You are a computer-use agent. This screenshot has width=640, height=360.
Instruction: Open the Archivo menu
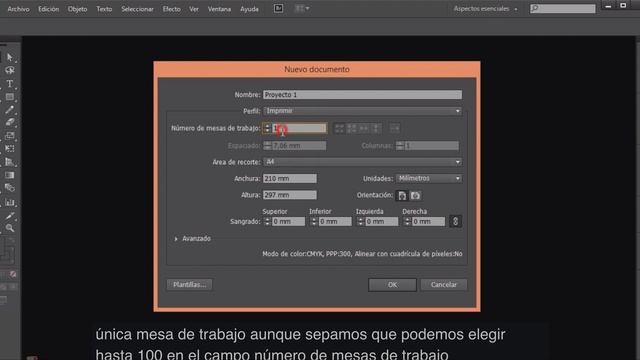[x=18, y=9]
